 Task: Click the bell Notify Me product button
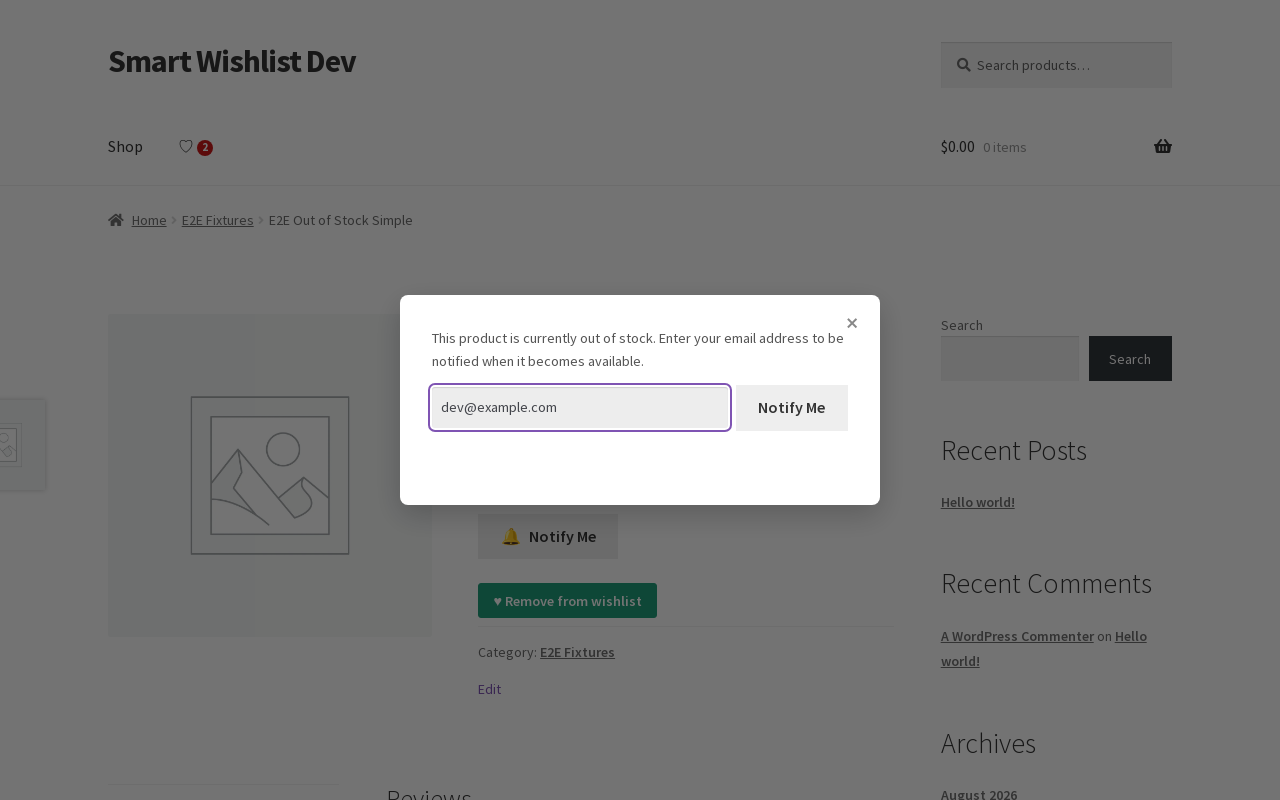coord(548,536)
